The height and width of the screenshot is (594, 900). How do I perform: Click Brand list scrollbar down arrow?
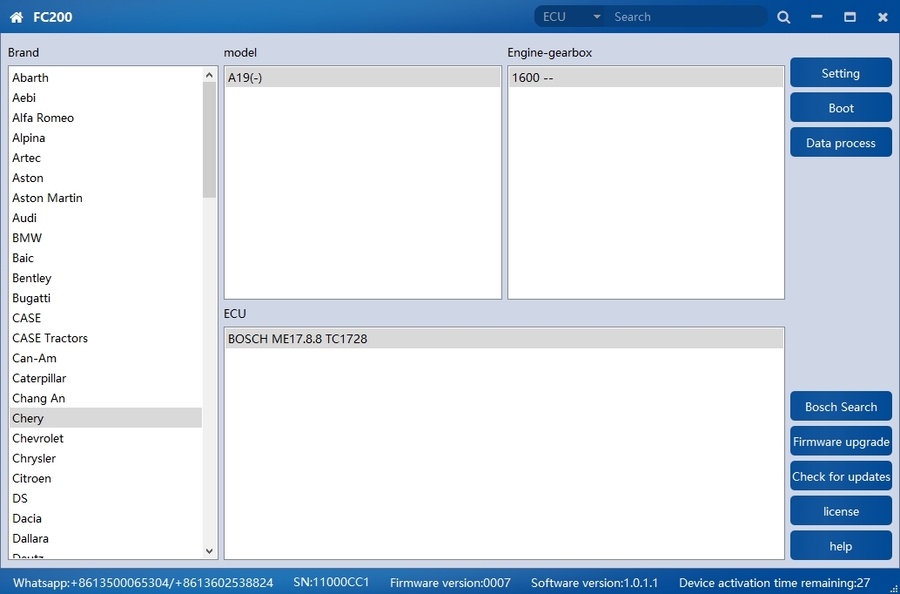(209, 550)
